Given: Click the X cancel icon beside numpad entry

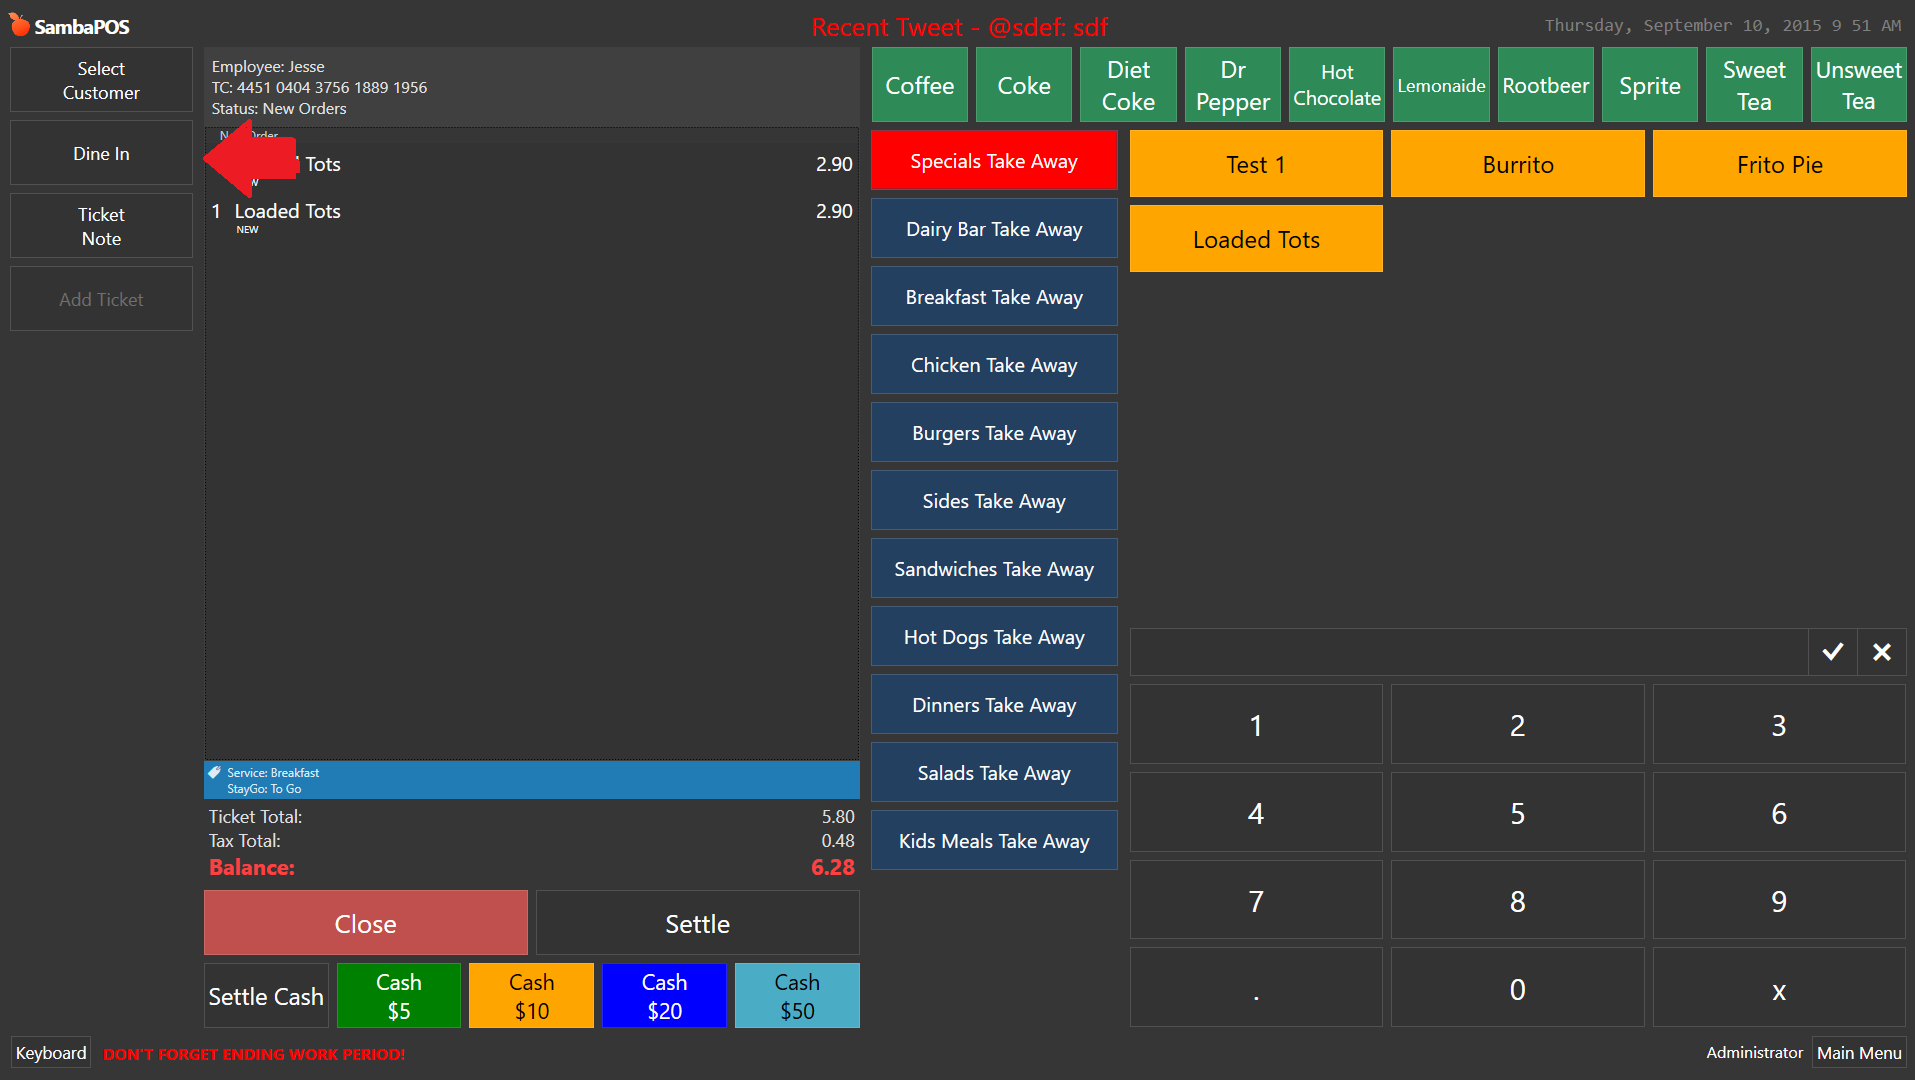Looking at the screenshot, I should 1882,652.
